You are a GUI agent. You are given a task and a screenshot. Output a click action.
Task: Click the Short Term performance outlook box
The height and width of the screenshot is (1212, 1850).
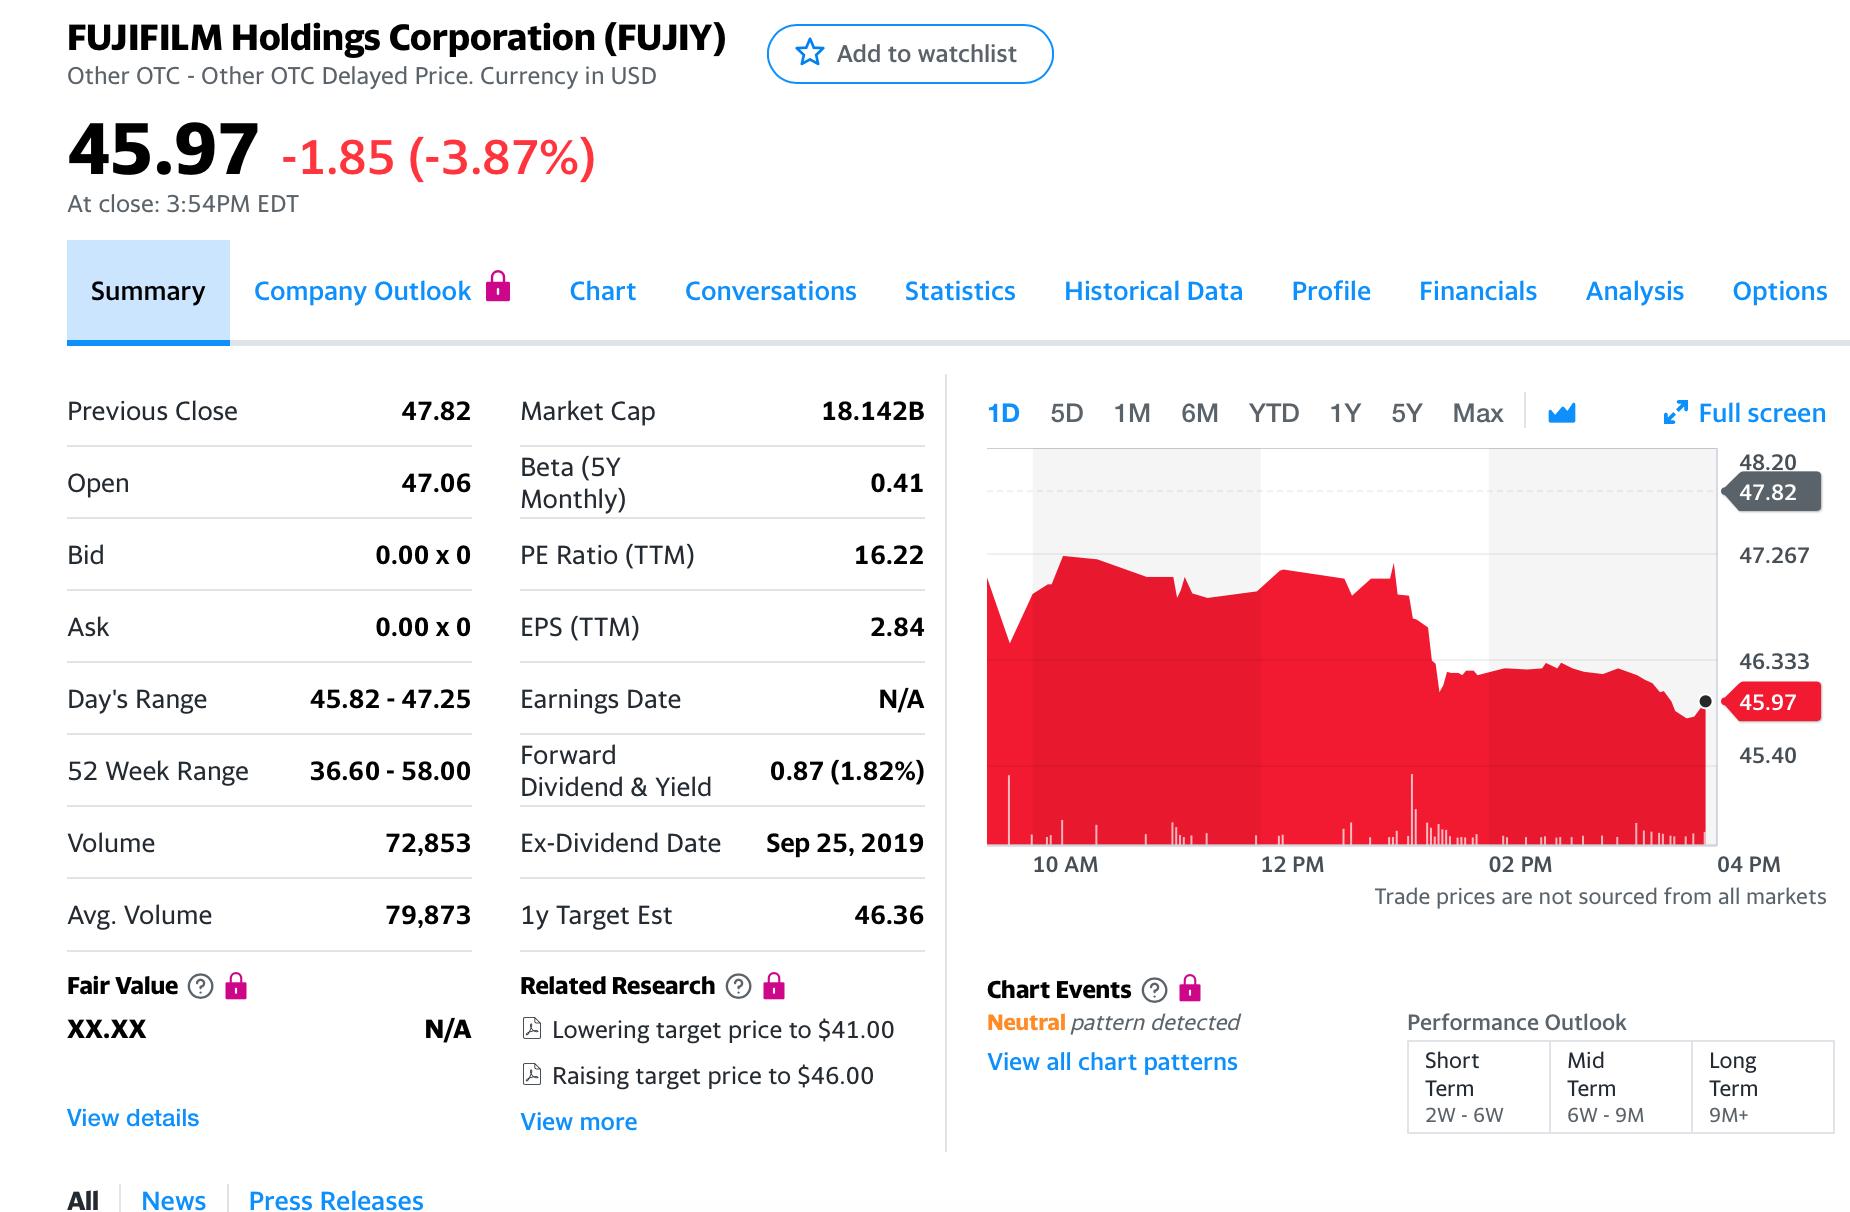[x=1478, y=1087]
